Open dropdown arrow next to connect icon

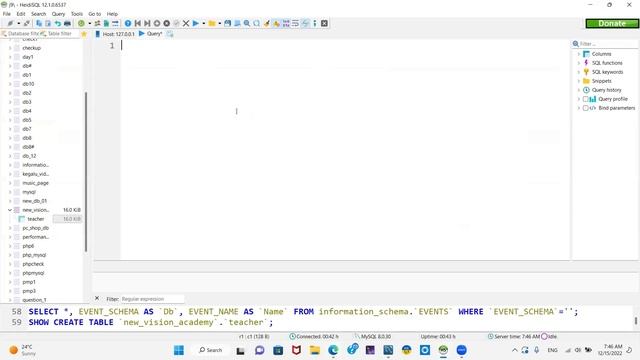[19, 23]
